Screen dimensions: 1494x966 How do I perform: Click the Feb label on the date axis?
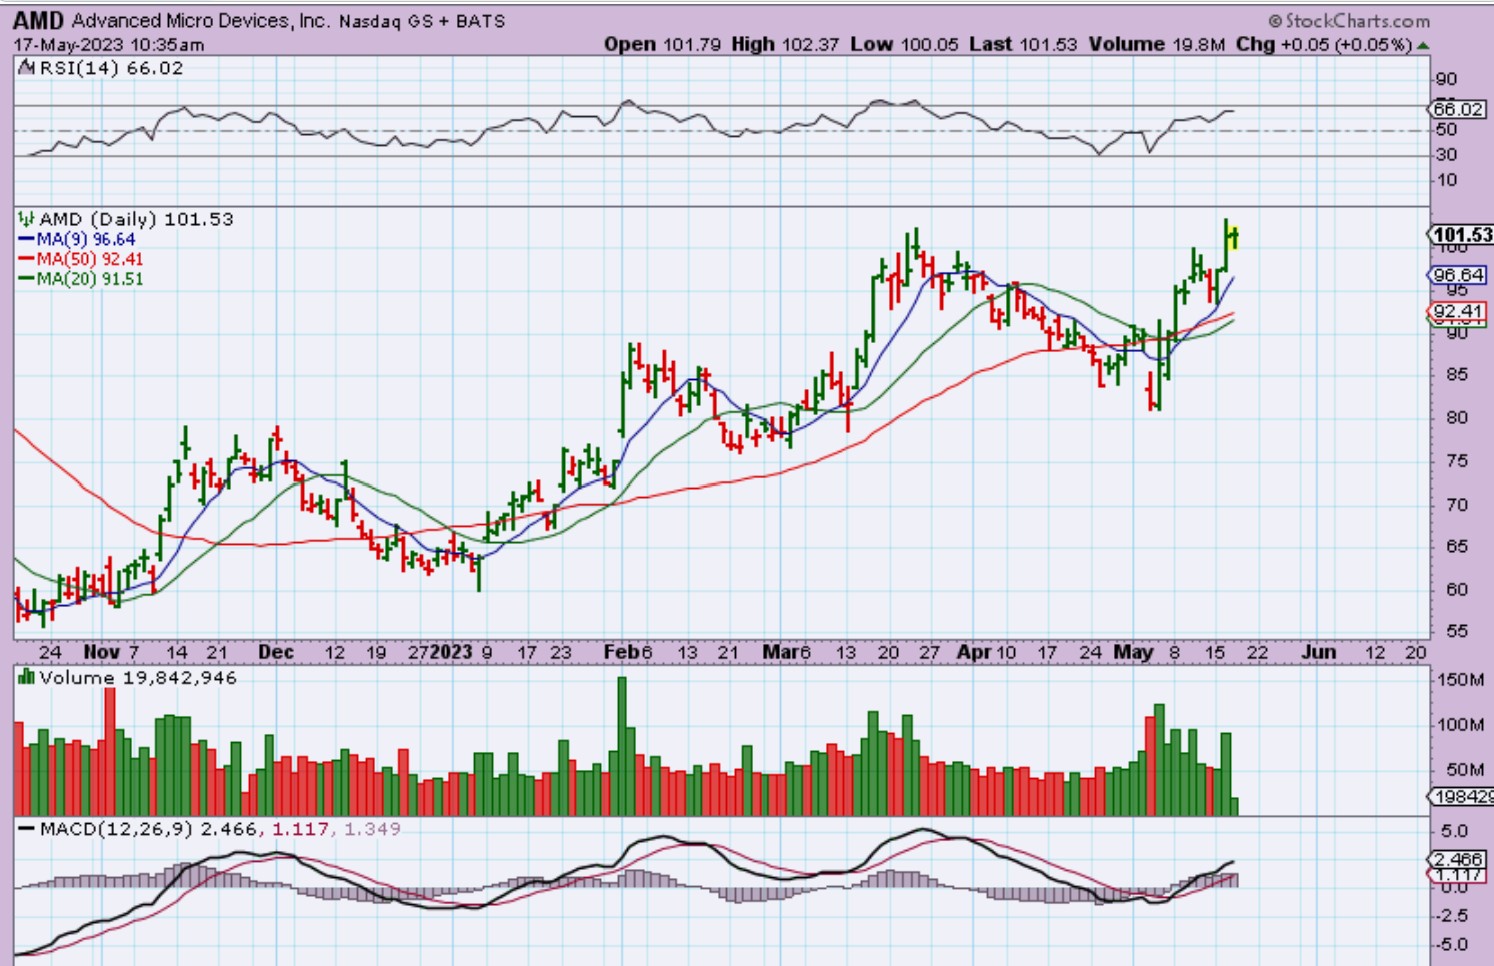[621, 652]
